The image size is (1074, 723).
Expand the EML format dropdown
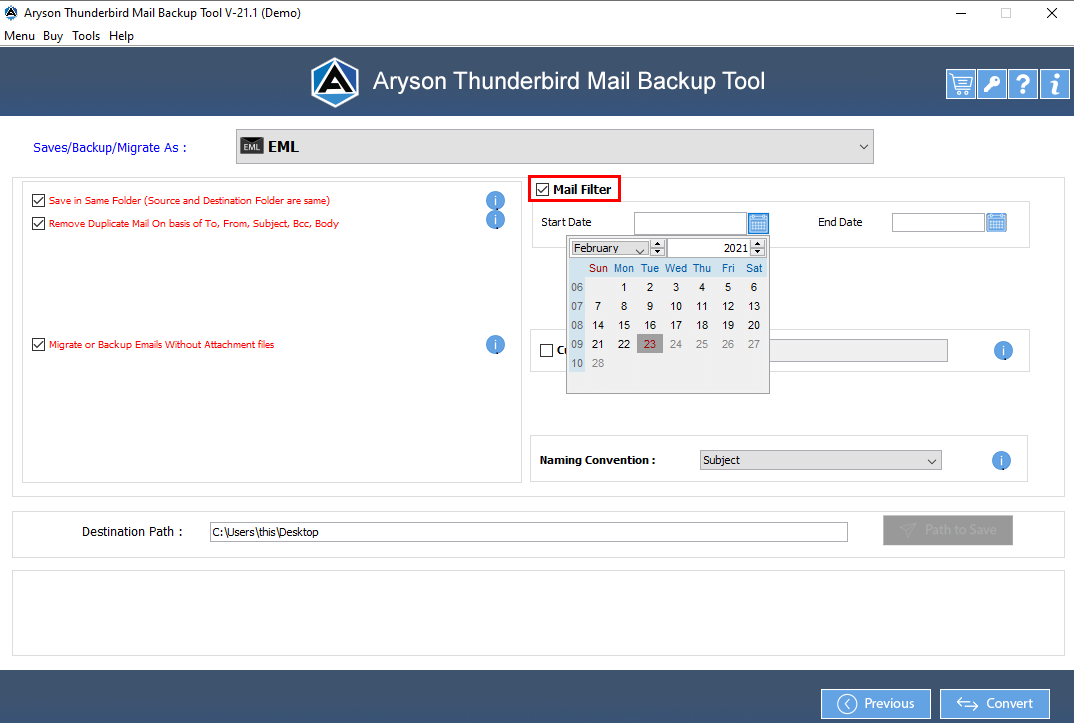click(x=555, y=147)
